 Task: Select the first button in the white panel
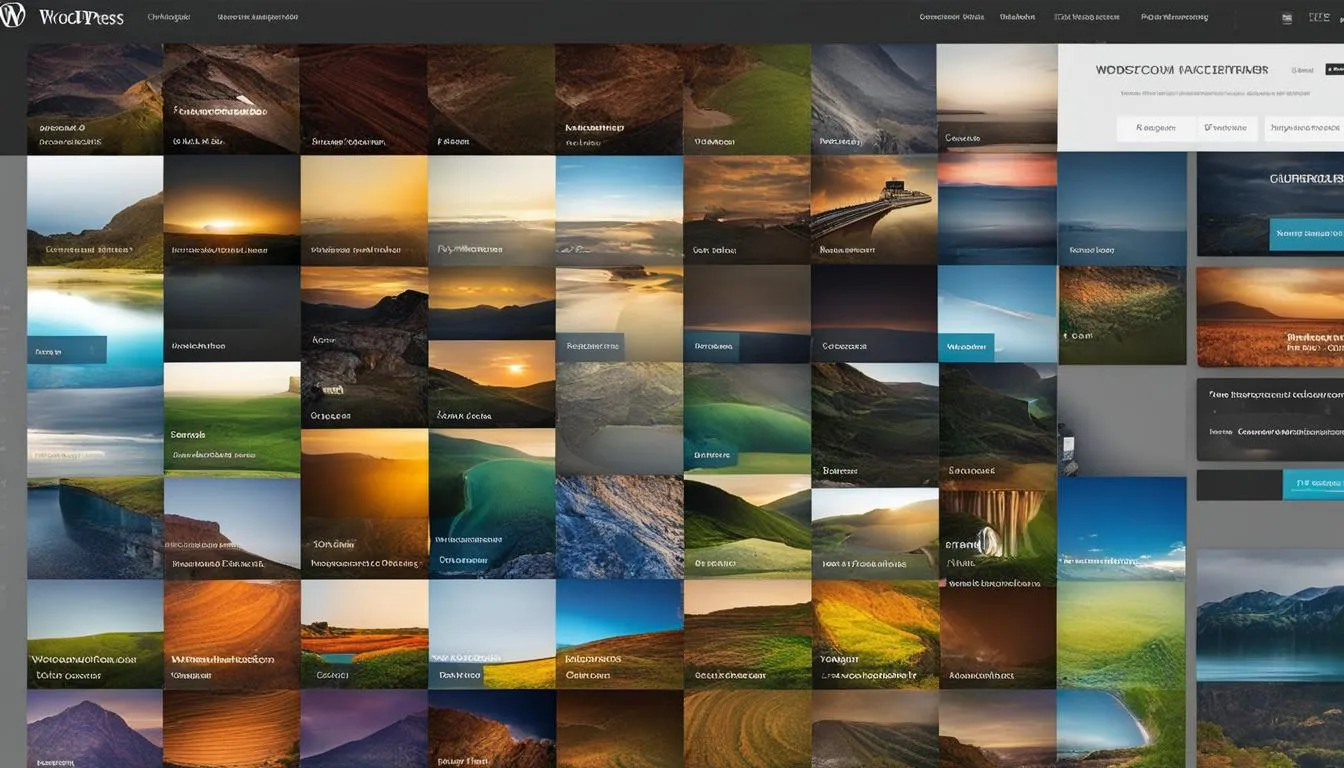(1155, 128)
